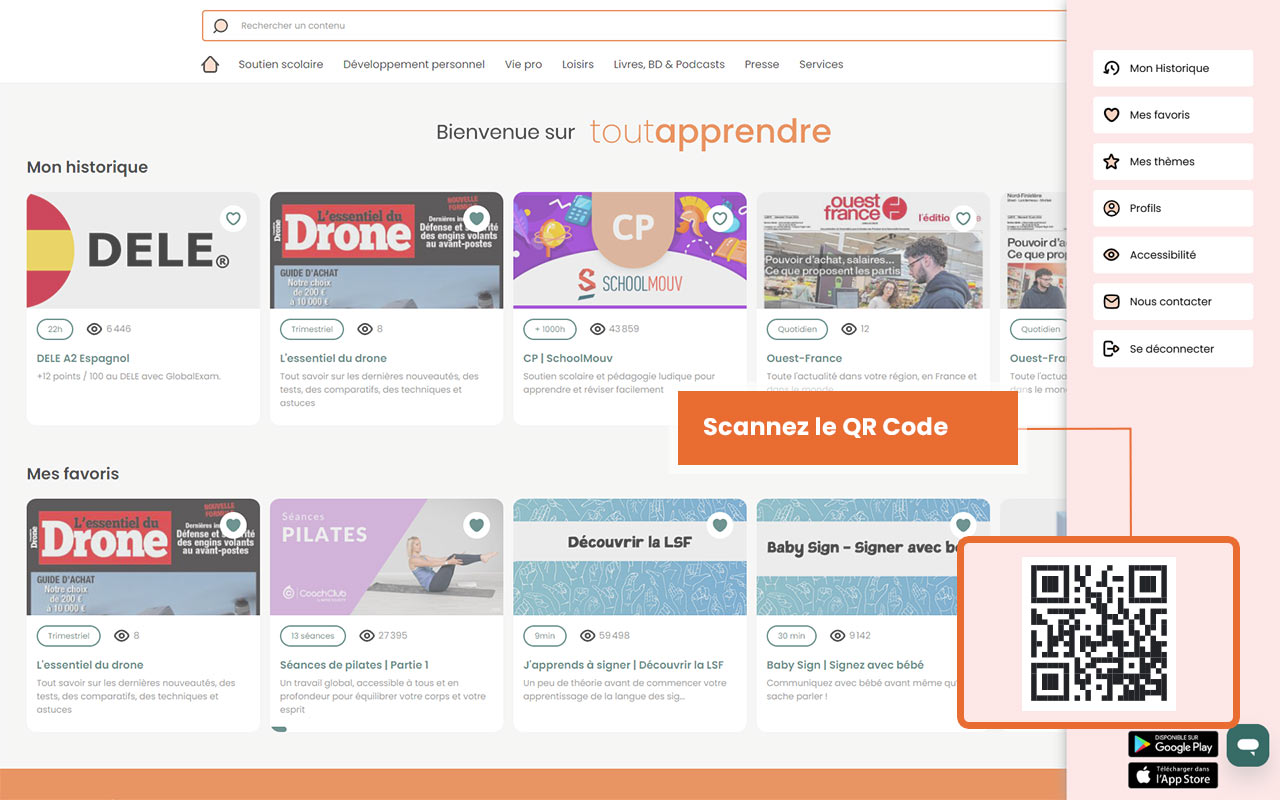Expand the Loisirs category menu
The height and width of the screenshot is (800, 1280).
[577, 63]
